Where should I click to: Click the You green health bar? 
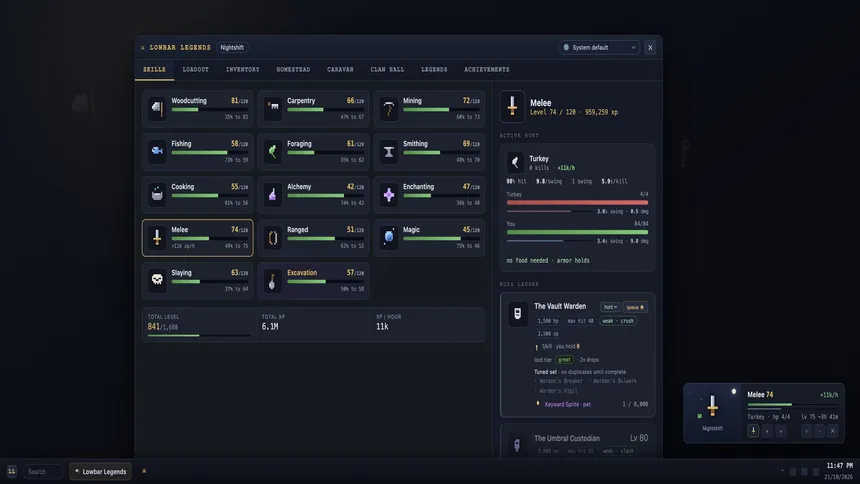coord(577,232)
